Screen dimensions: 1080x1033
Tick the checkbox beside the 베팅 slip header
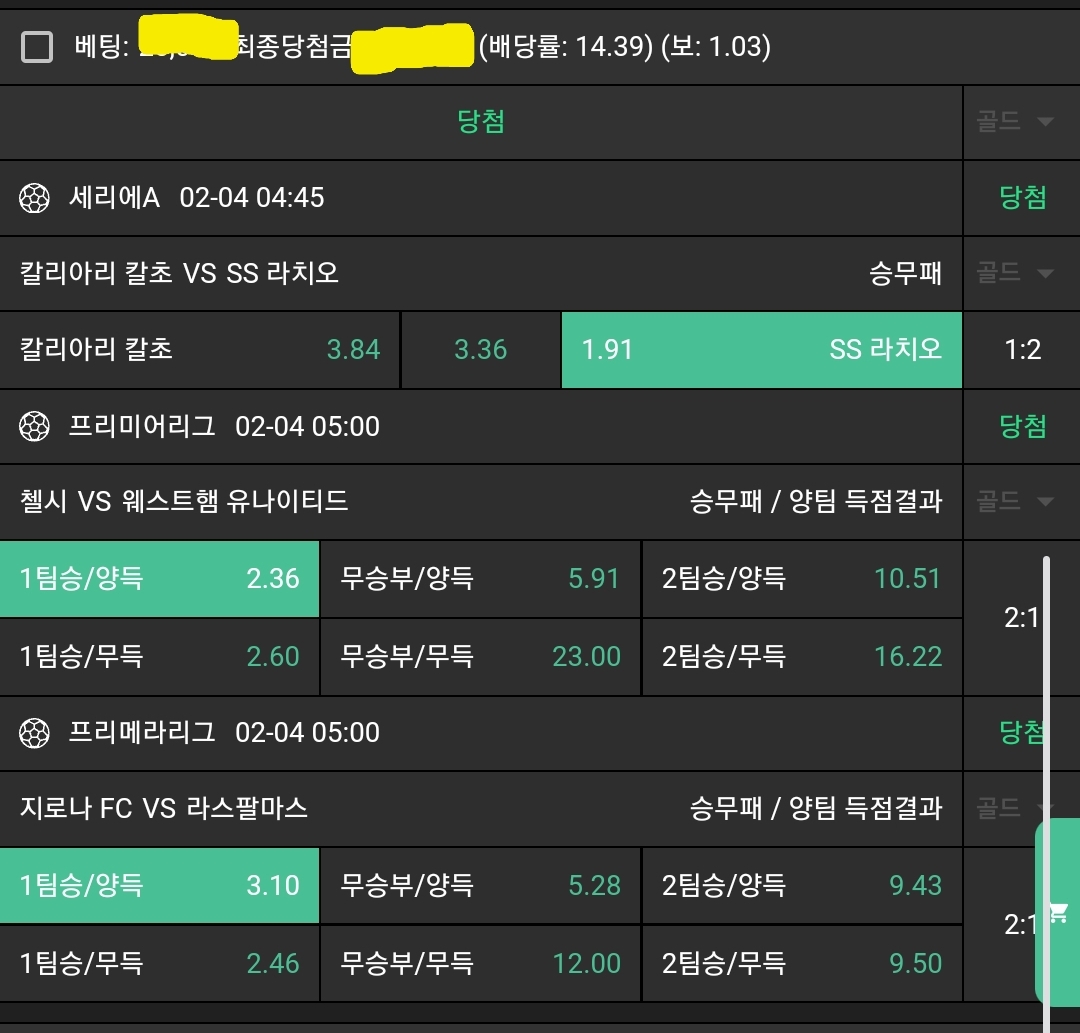37,47
